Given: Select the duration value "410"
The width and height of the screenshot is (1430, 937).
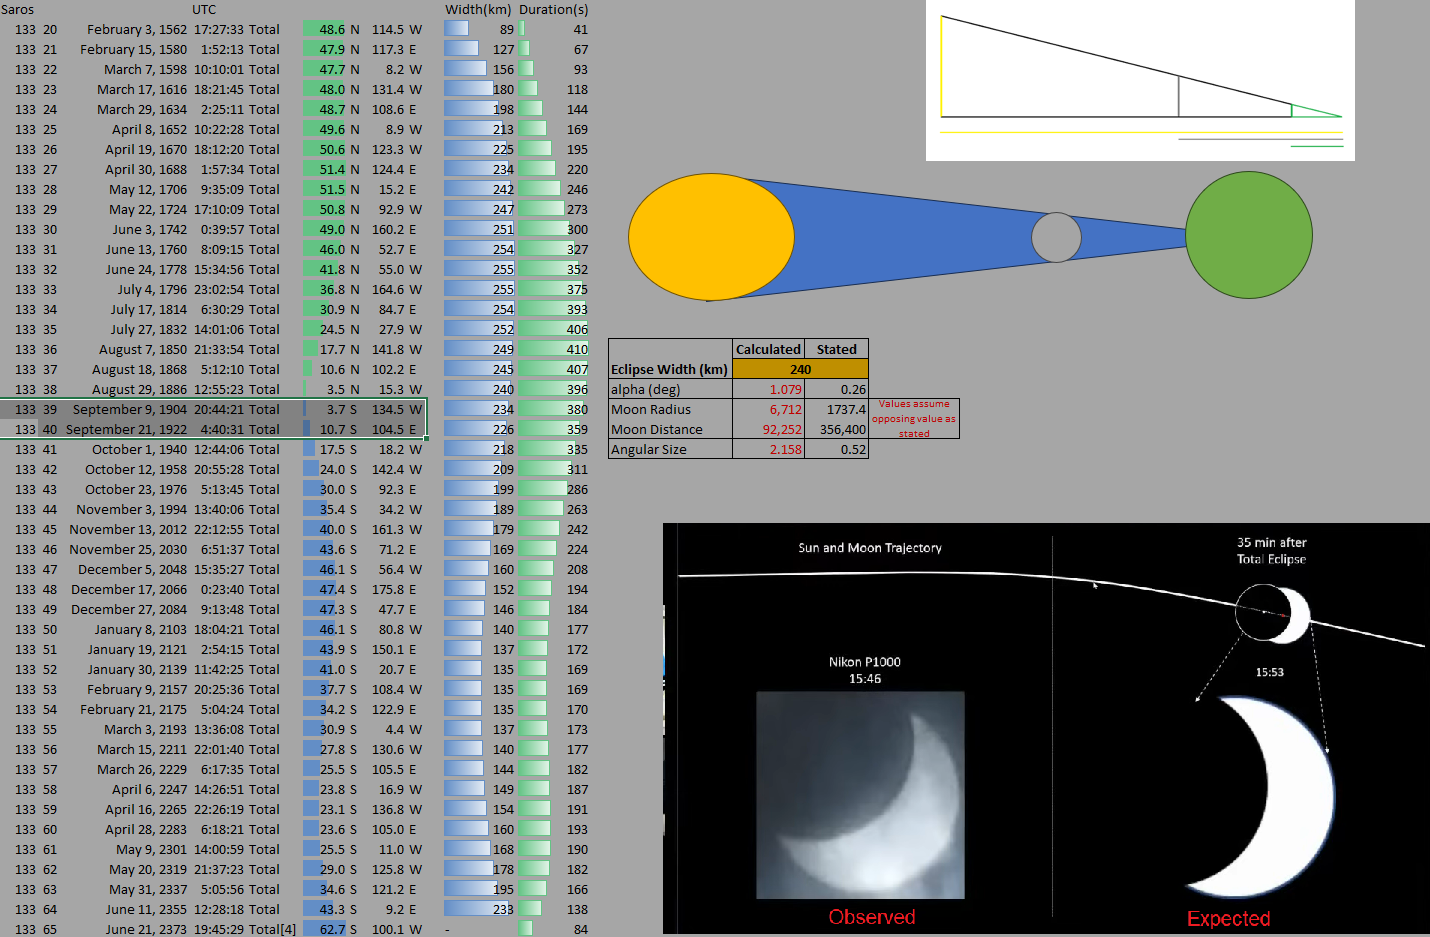Looking at the screenshot, I should click(x=577, y=349).
